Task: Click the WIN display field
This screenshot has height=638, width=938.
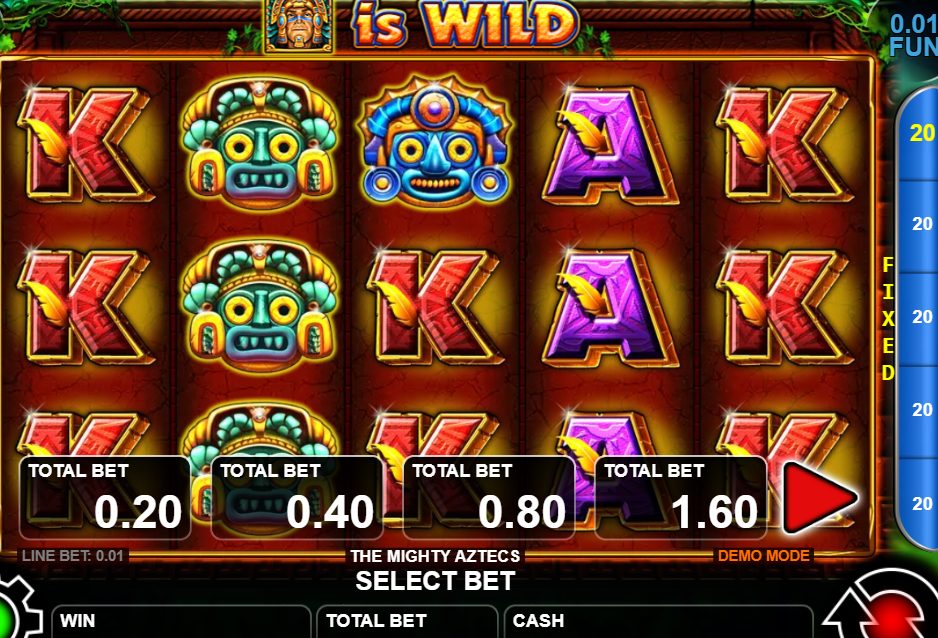Action: [x=182, y=621]
